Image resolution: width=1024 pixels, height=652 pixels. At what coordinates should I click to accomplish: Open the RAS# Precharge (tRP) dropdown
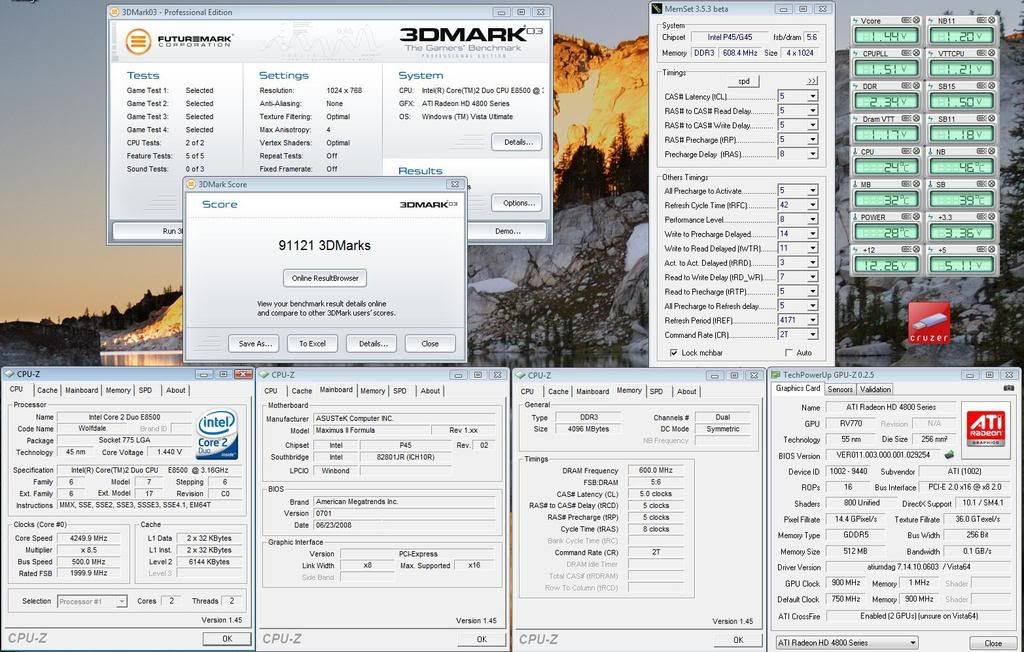tap(812, 140)
